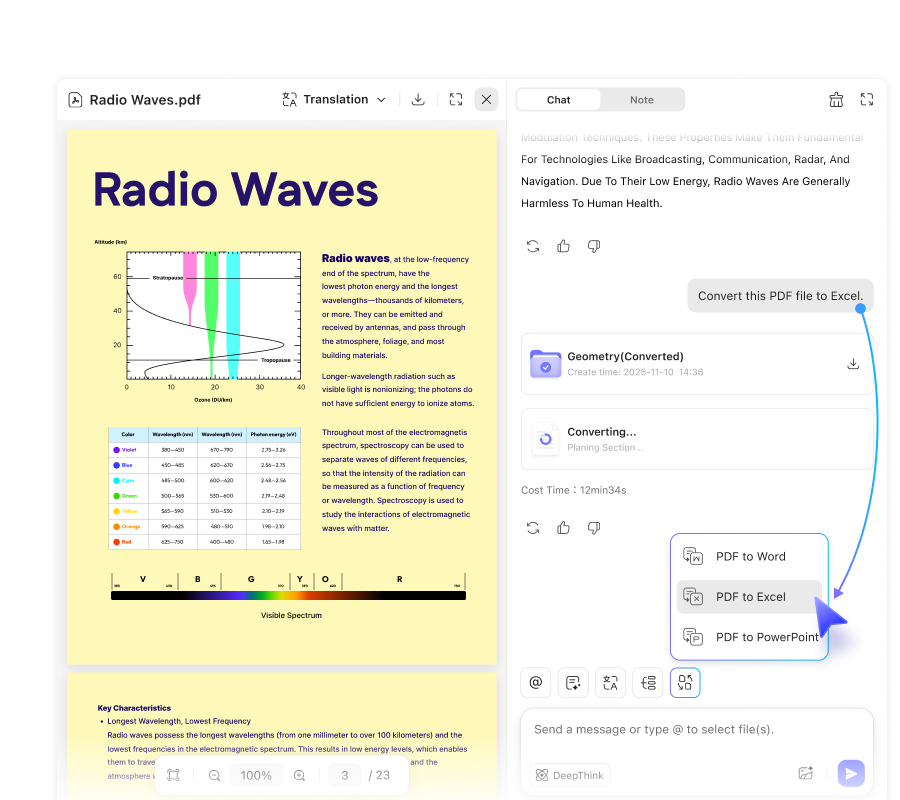The image size is (900, 800).
Task: Click the page number field showing 3
Action: click(344, 775)
